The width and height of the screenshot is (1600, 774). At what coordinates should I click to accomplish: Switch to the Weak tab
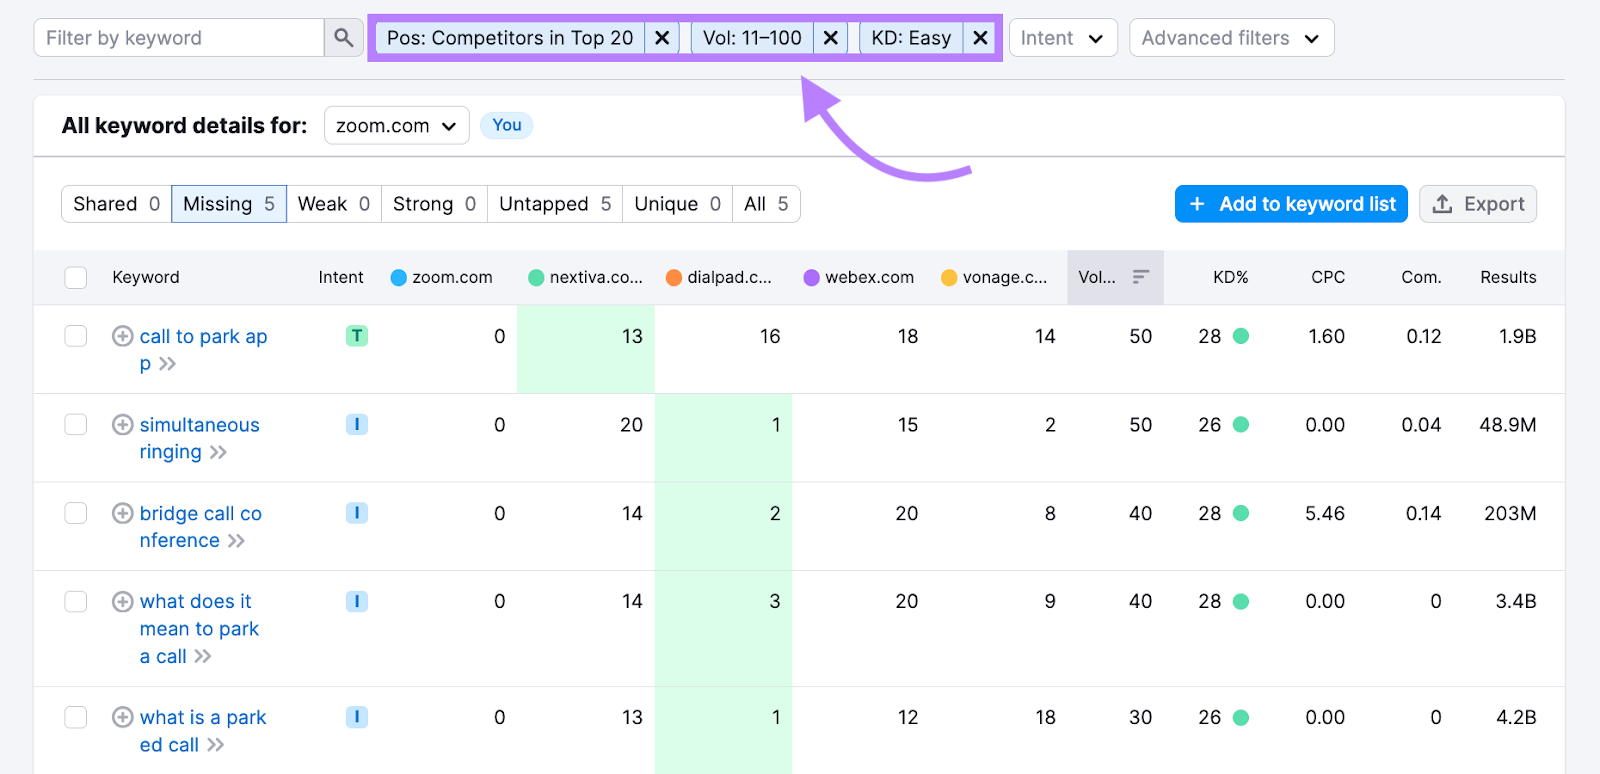click(x=334, y=204)
